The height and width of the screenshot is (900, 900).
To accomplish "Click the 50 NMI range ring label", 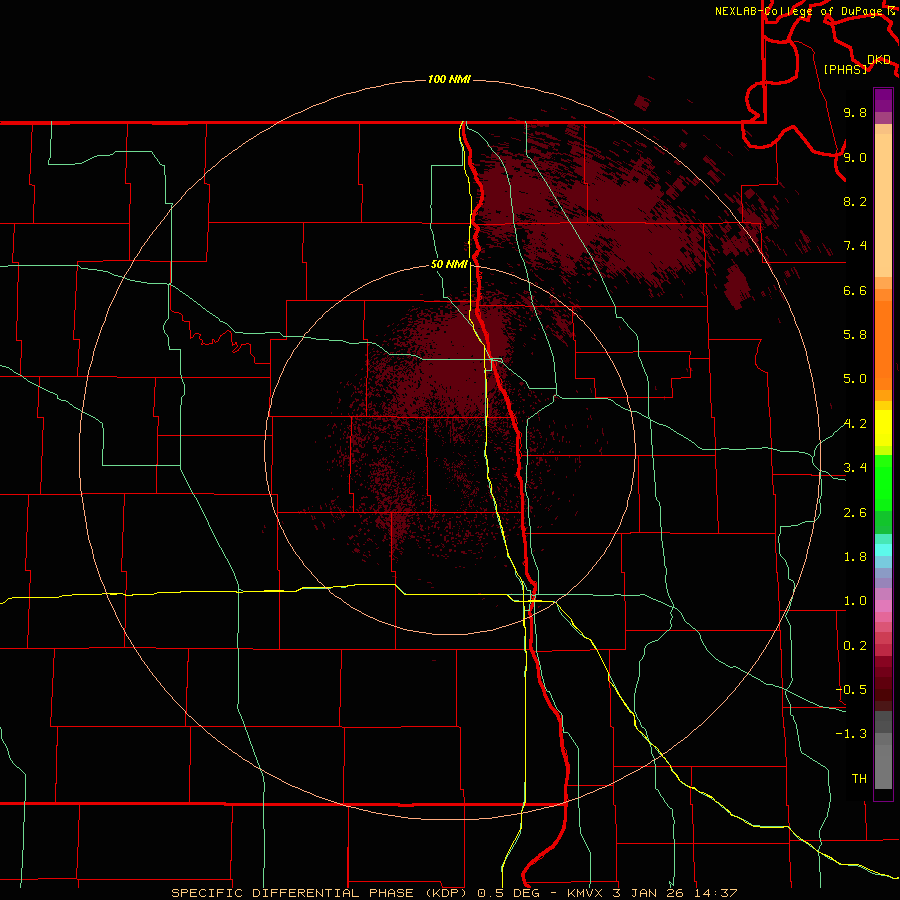I will point(449,264).
